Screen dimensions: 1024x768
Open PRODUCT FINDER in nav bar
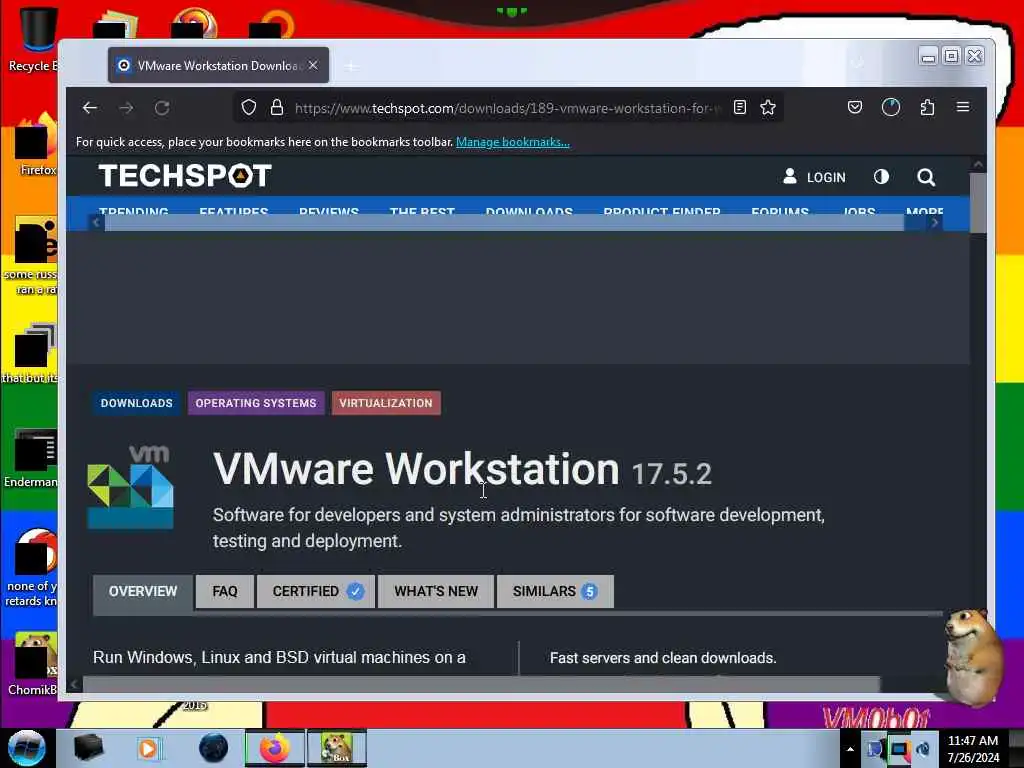point(662,212)
